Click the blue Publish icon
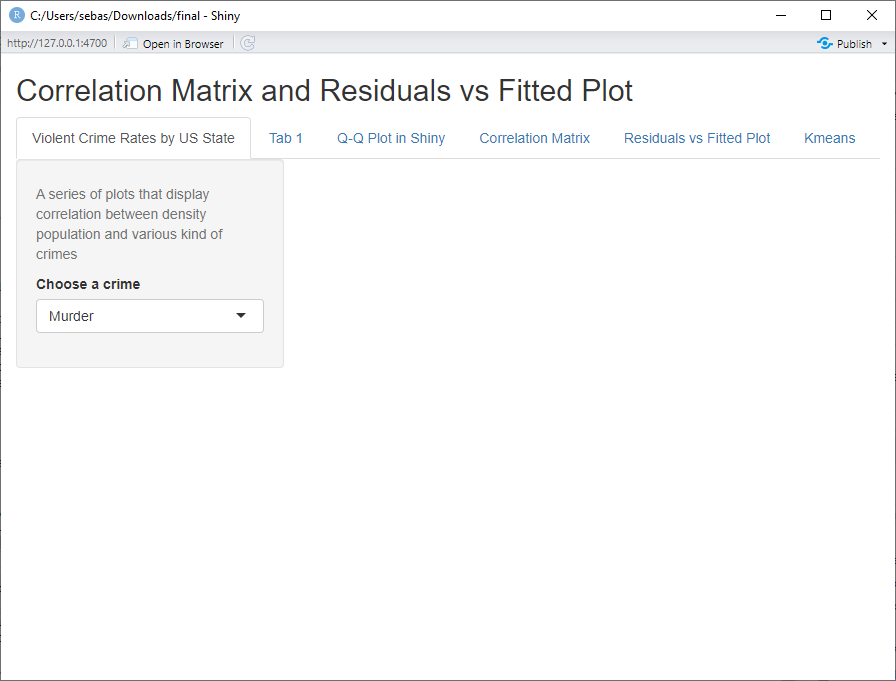The height and width of the screenshot is (681, 896). point(825,44)
